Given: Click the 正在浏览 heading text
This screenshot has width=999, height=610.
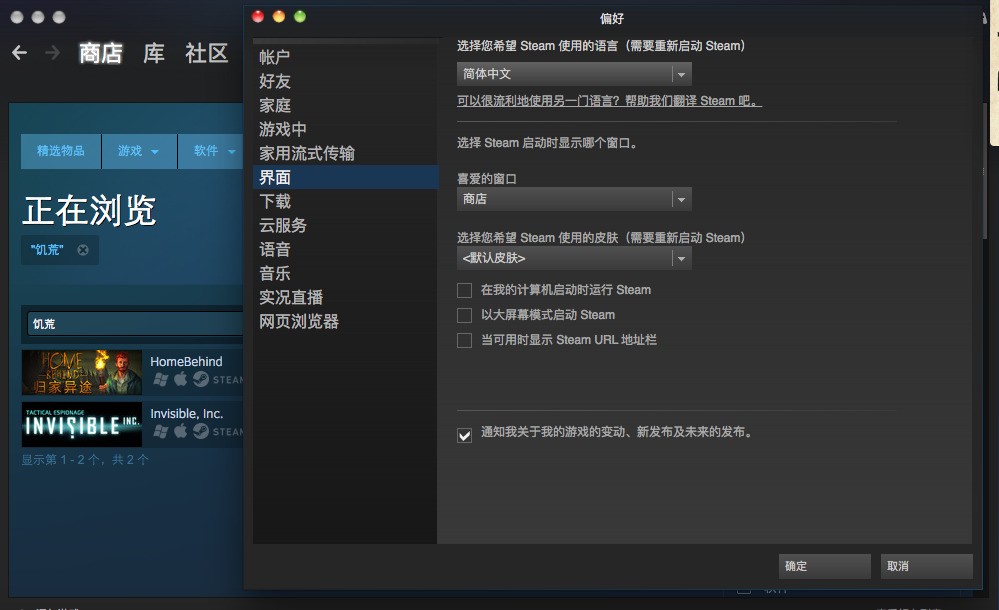Looking at the screenshot, I should (89, 210).
